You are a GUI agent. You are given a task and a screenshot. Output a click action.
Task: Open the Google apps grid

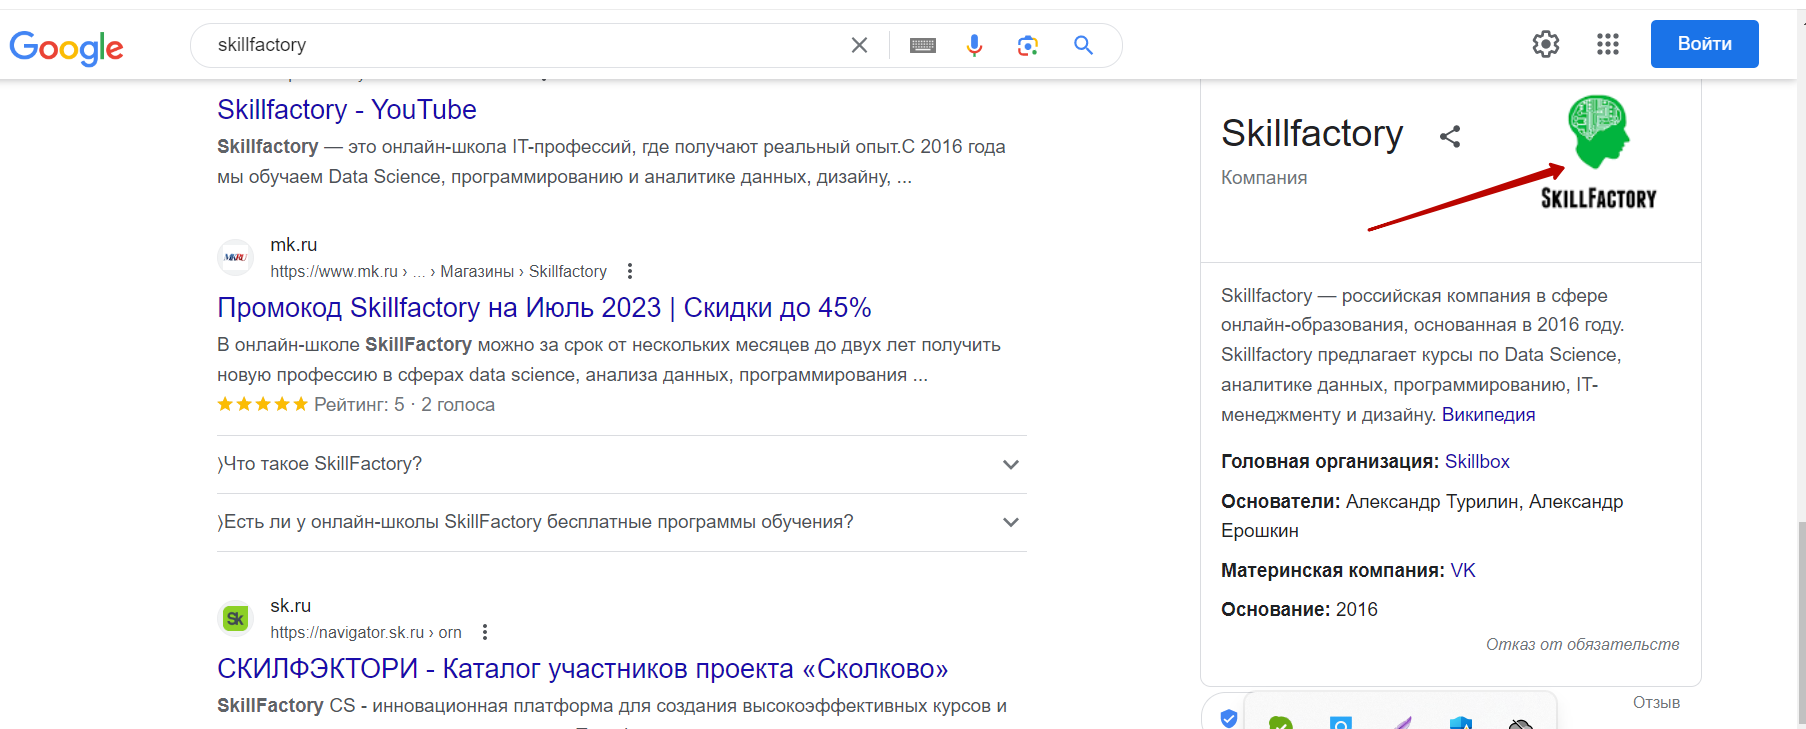click(x=1607, y=44)
